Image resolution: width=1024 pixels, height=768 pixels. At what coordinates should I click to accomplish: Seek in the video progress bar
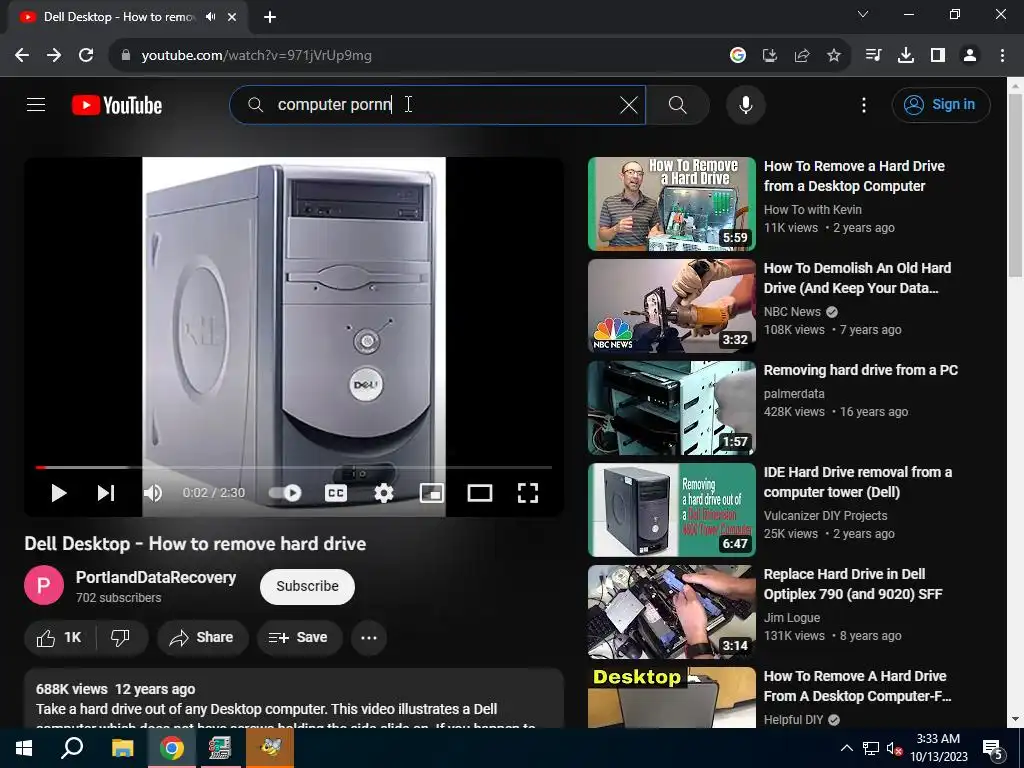click(x=294, y=468)
